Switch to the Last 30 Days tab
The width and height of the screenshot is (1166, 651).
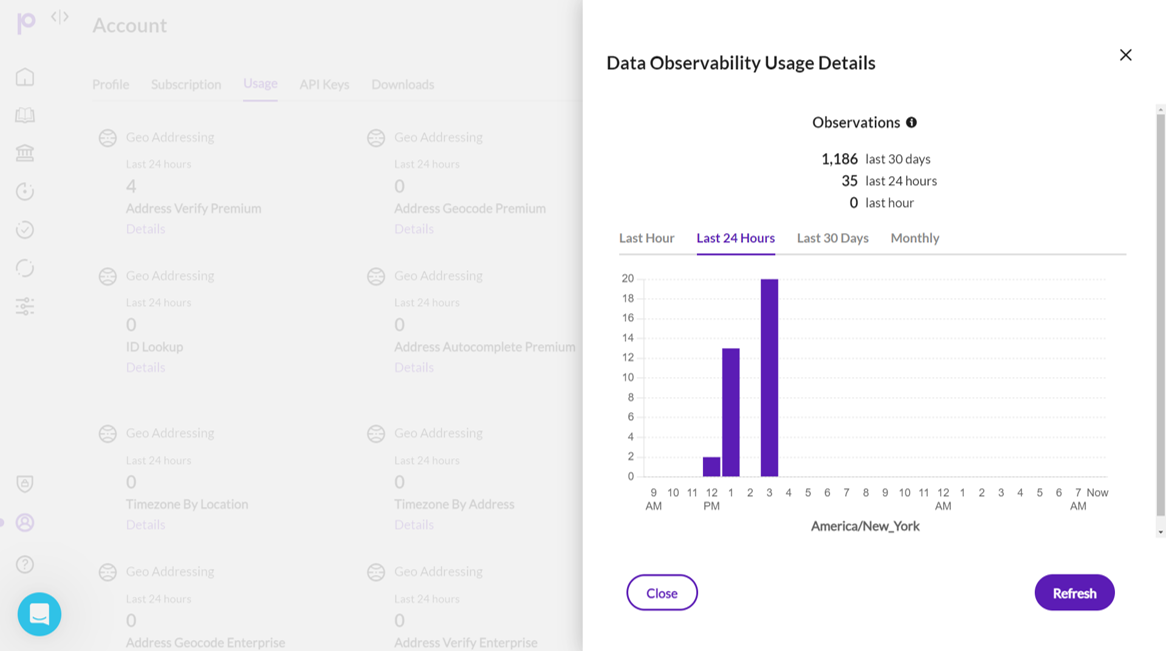(x=832, y=238)
